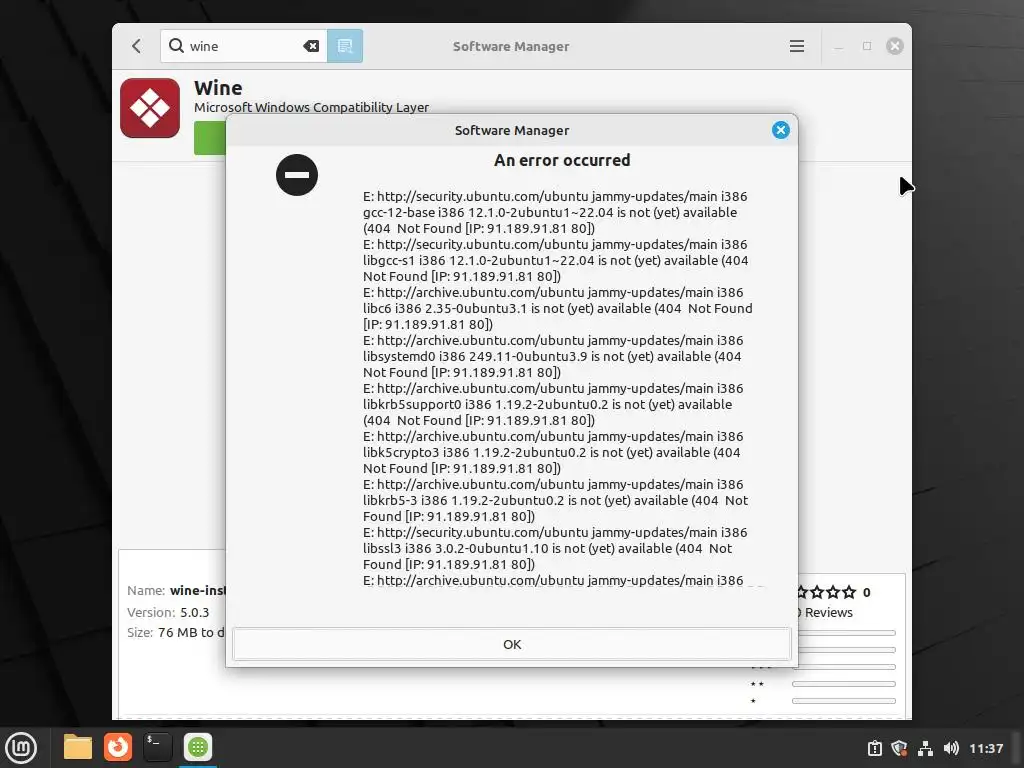This screenshot has width=1024, height=768.
Task: Clear the wine search text
Action: tap(311, 46)
